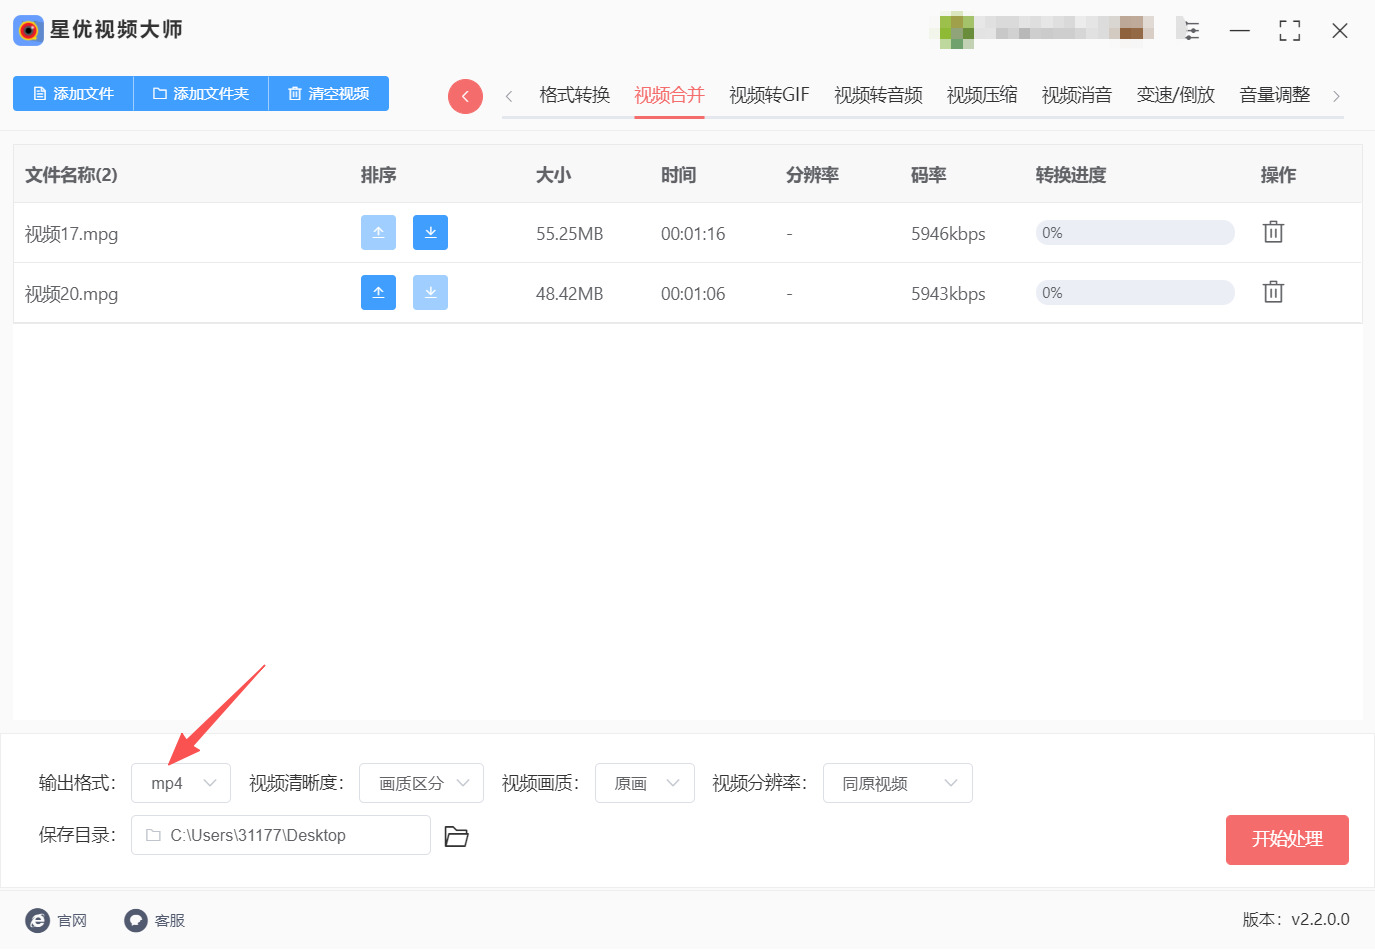
Task: Expand the 视频清晰度 dropdown
Action: click(x=421, y=783)
